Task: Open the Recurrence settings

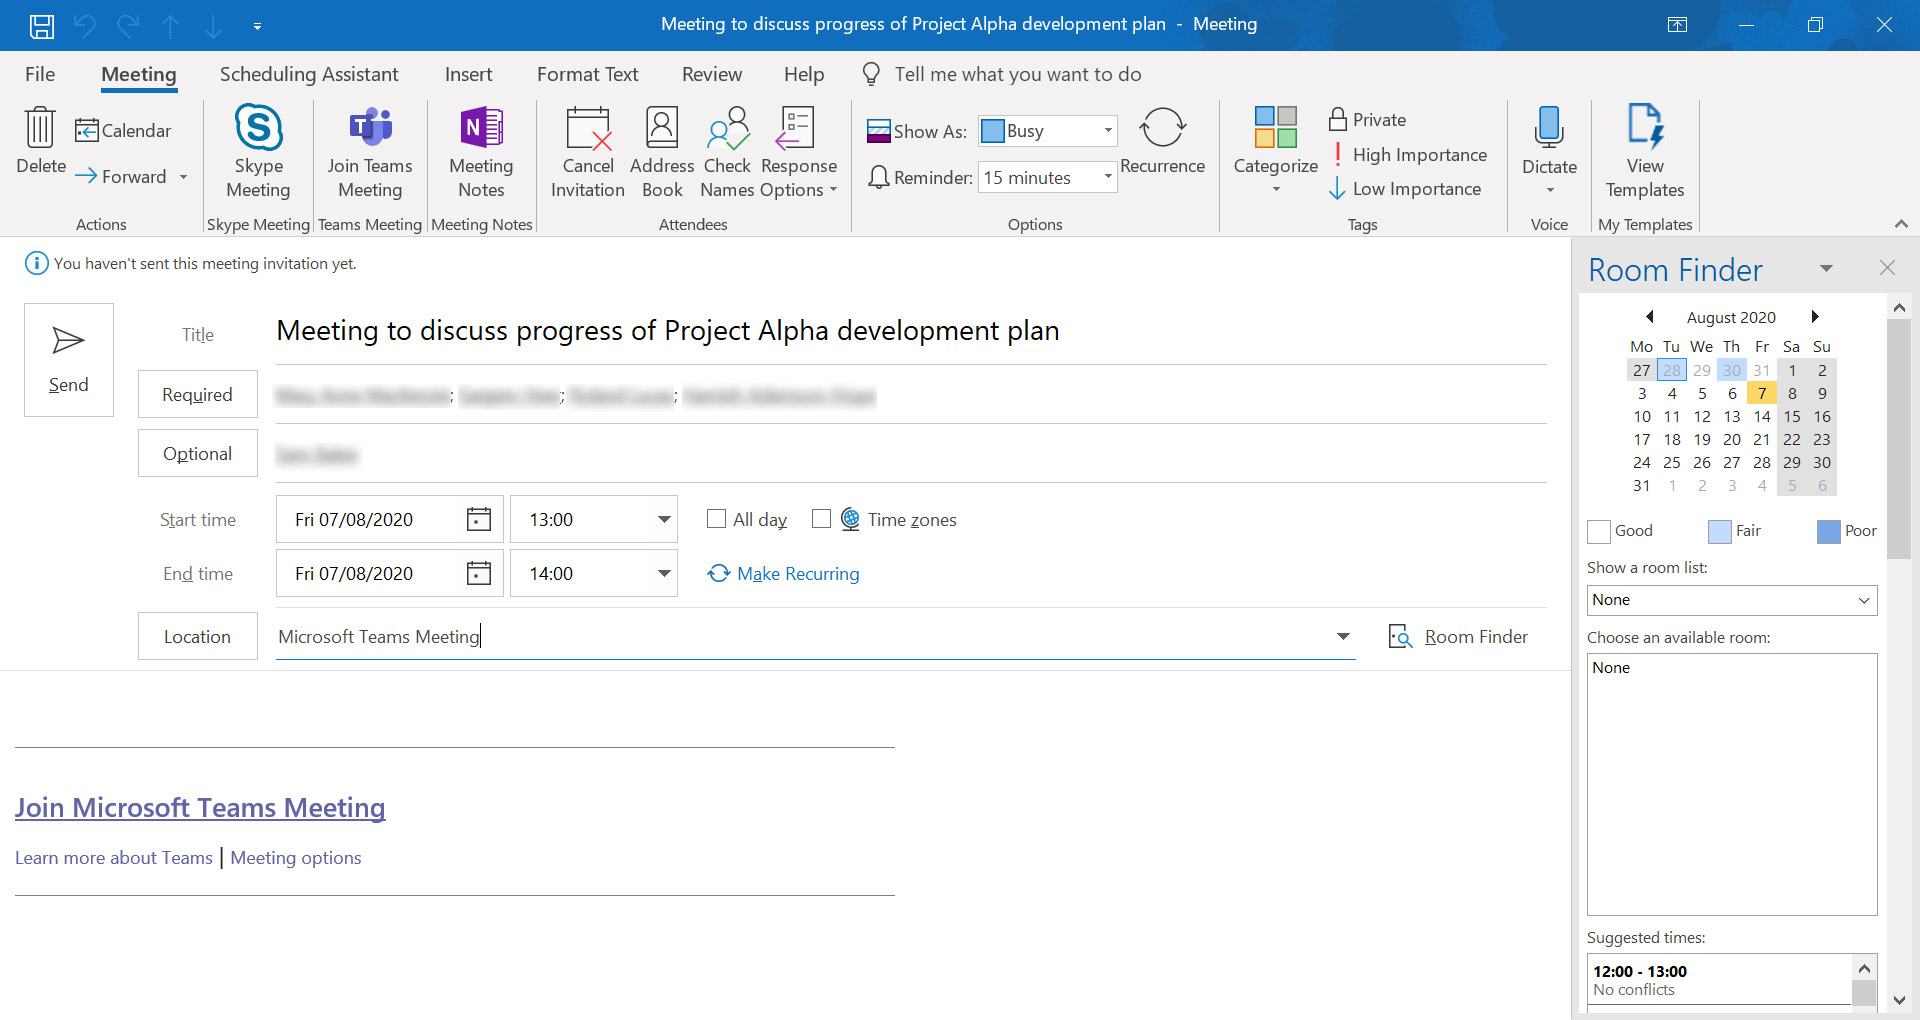Action: (x=1162, y=129)
